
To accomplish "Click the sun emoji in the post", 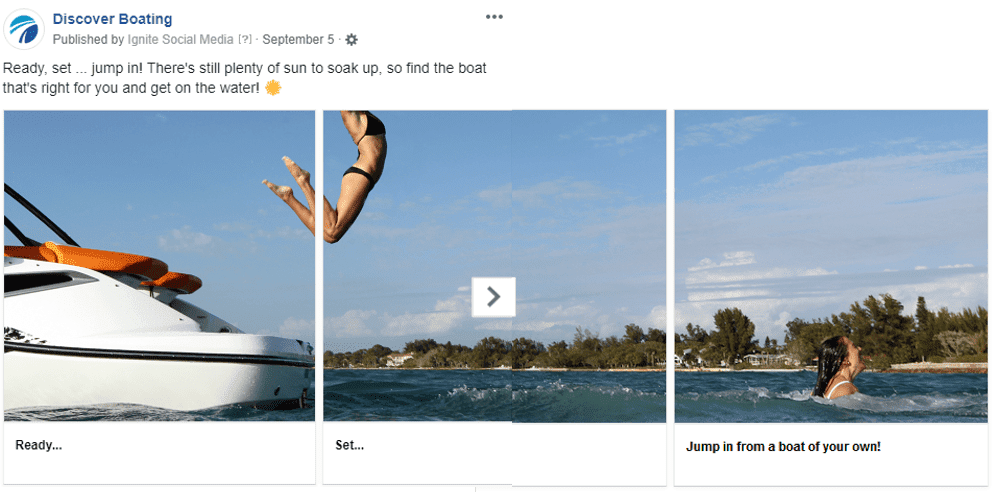I will [x=273, y=87].
